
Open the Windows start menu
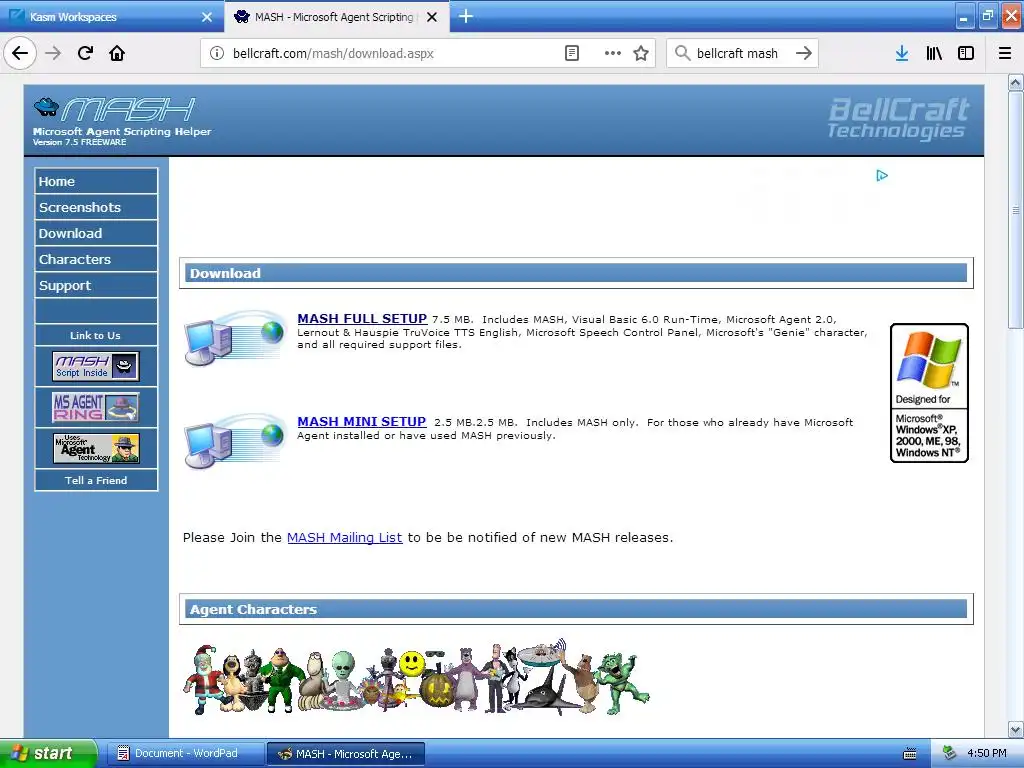pos(48,754)
